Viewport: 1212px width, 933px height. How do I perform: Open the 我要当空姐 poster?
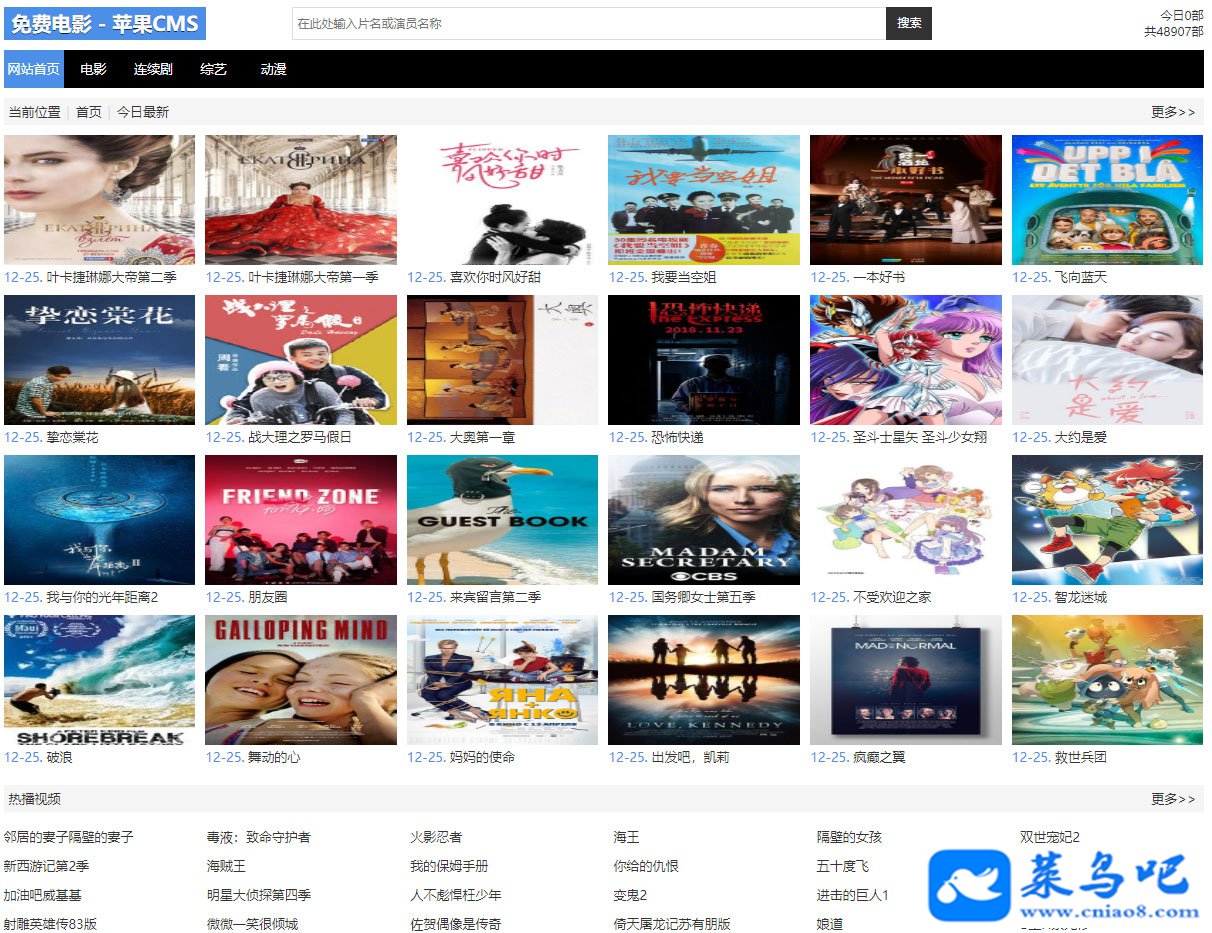coord(704,200)
